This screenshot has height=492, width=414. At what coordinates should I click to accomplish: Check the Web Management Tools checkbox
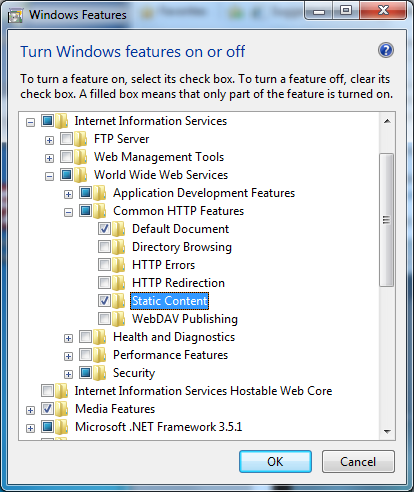click(x=66, y=156)
